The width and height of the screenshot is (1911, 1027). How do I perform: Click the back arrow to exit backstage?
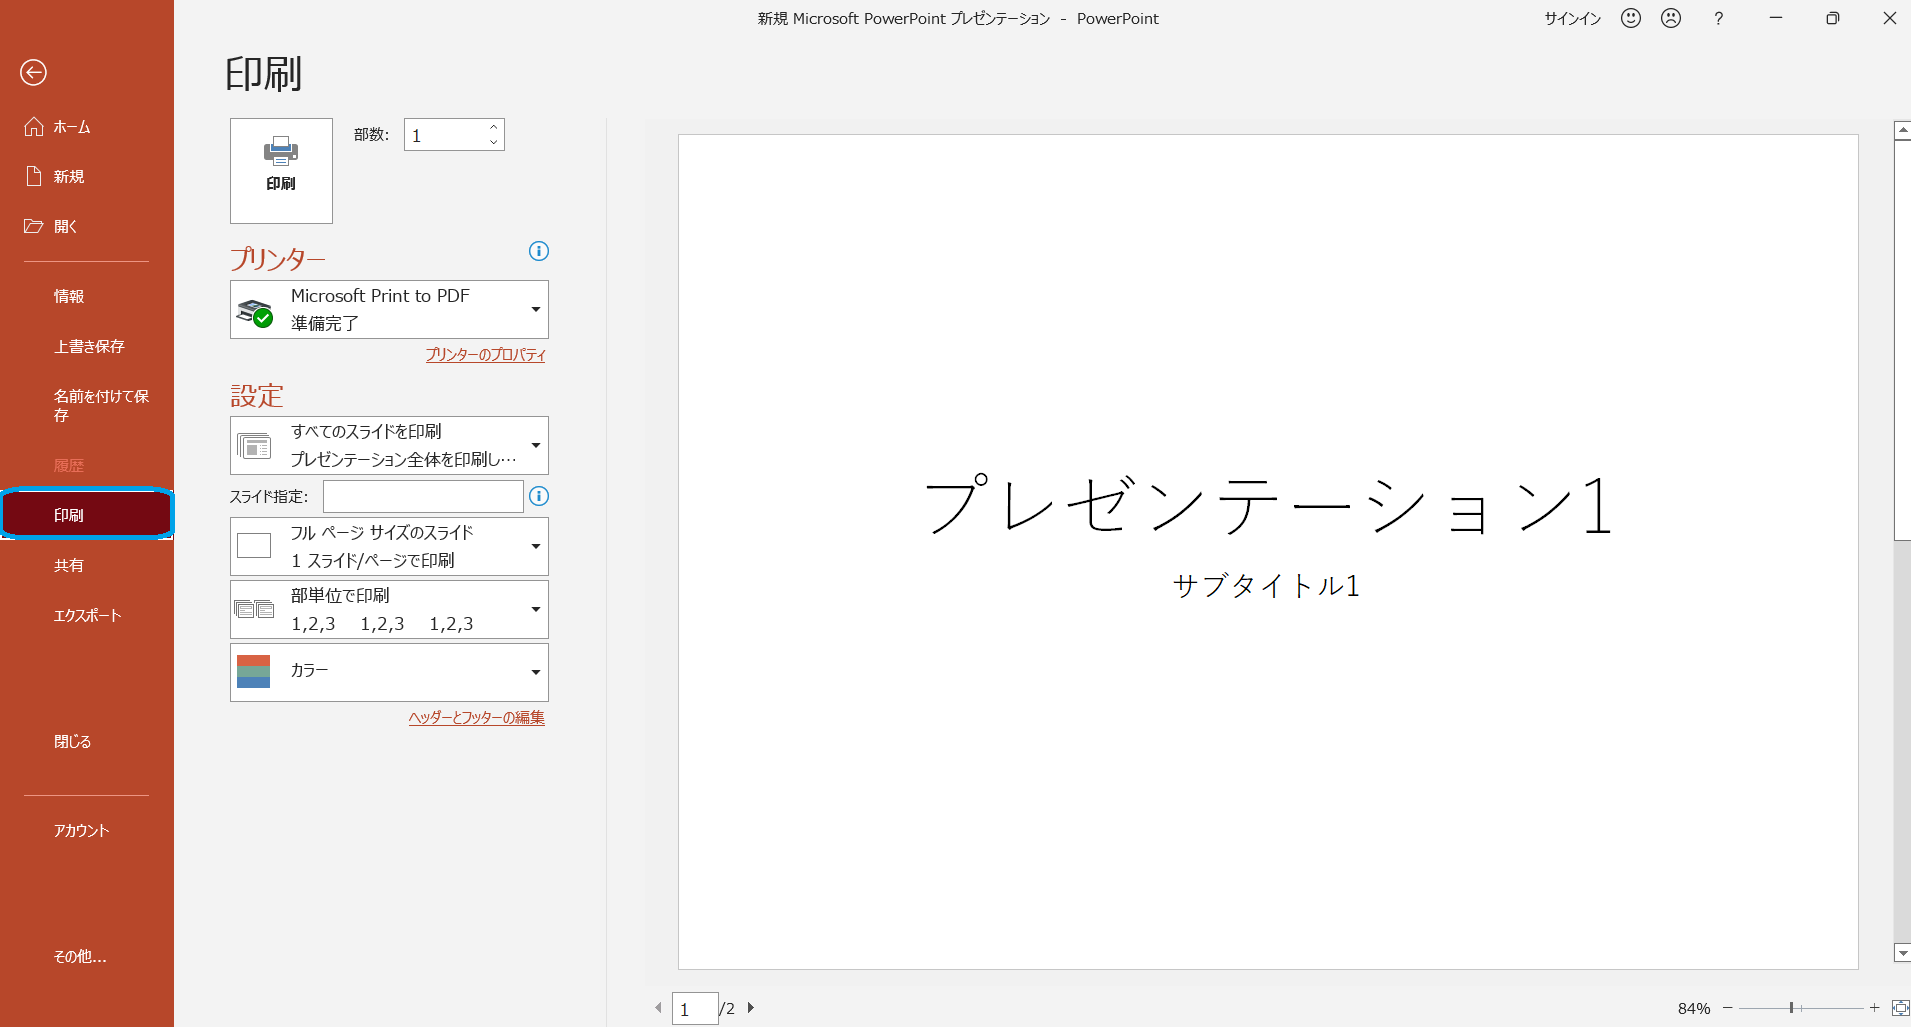[34, 72]
